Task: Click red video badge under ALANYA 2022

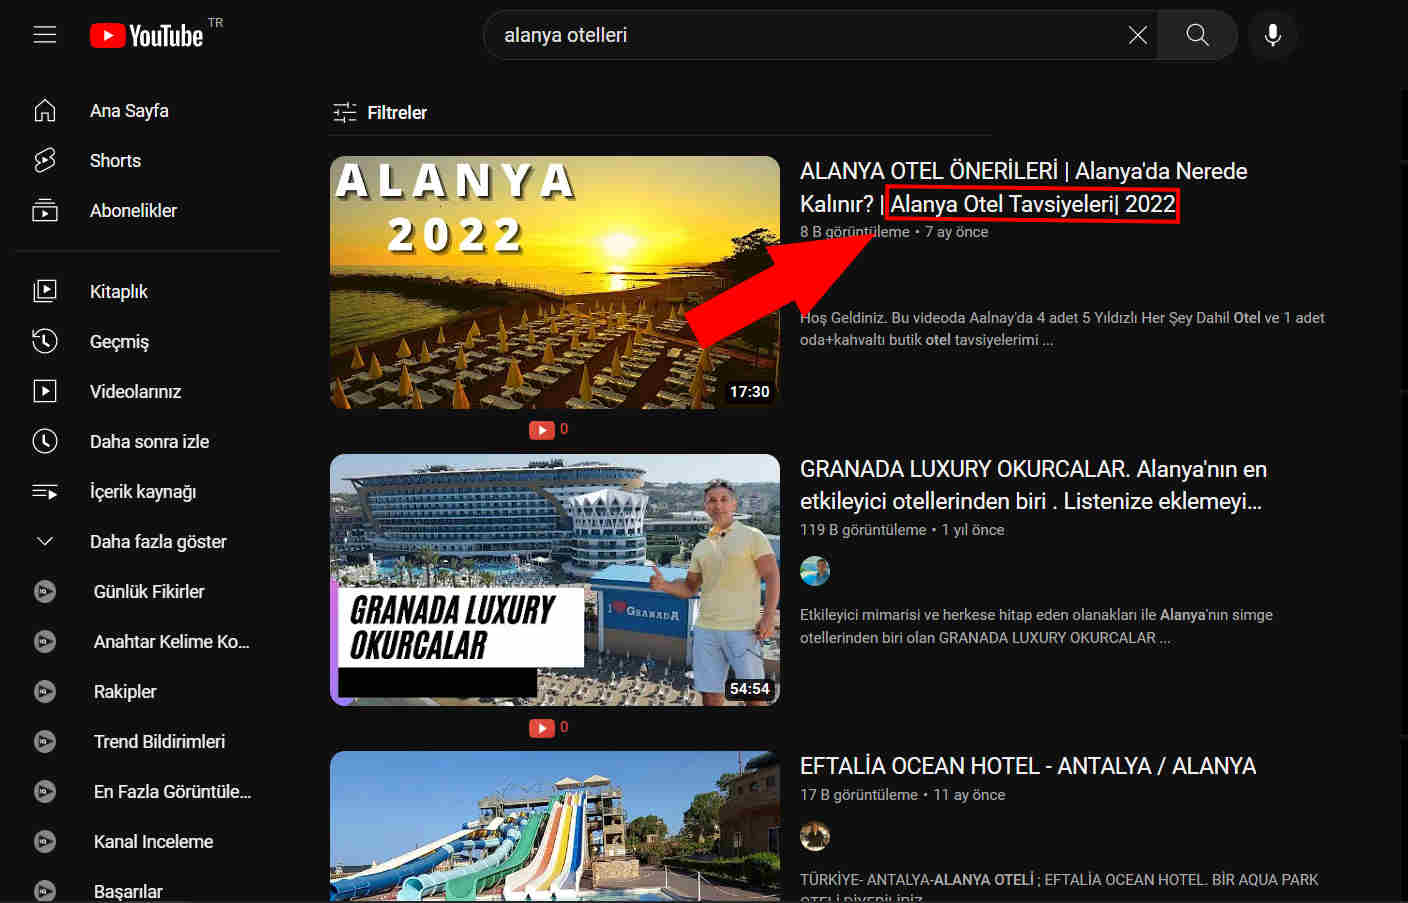Action: [542, 430]
